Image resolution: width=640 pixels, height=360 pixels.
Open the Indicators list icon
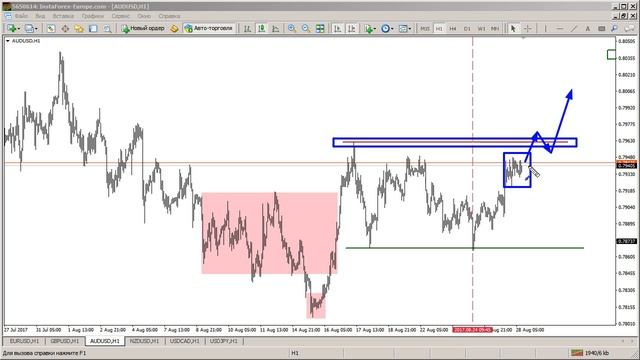pyautogui.click(x=369, y=28)
